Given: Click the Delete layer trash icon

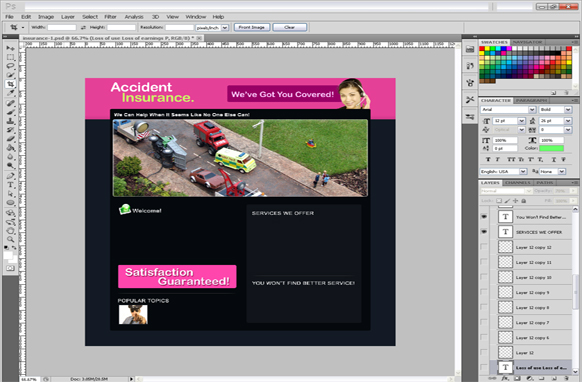Looking at the screenshot, I should pyautogui.click(x=566, y=378).
